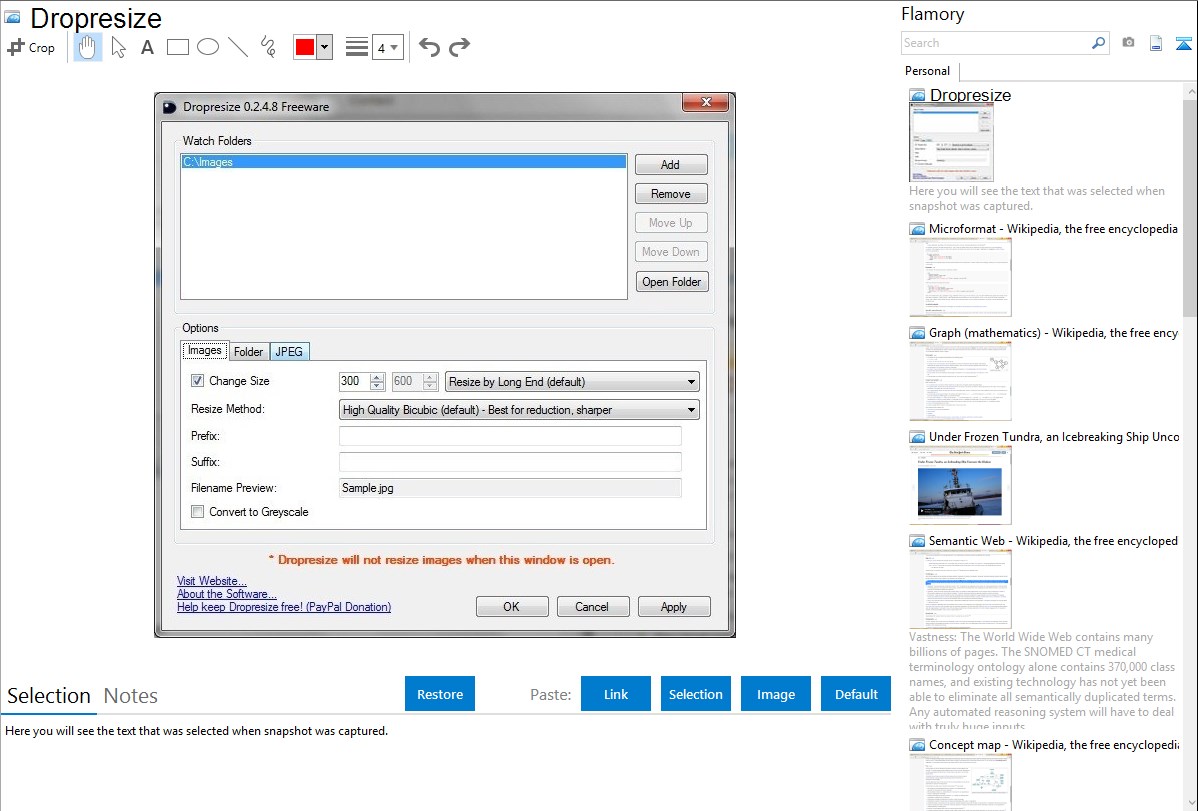Click the camera capture icon
Image resolution: width=1198 pixels, height=811 pixels.
1128,43
